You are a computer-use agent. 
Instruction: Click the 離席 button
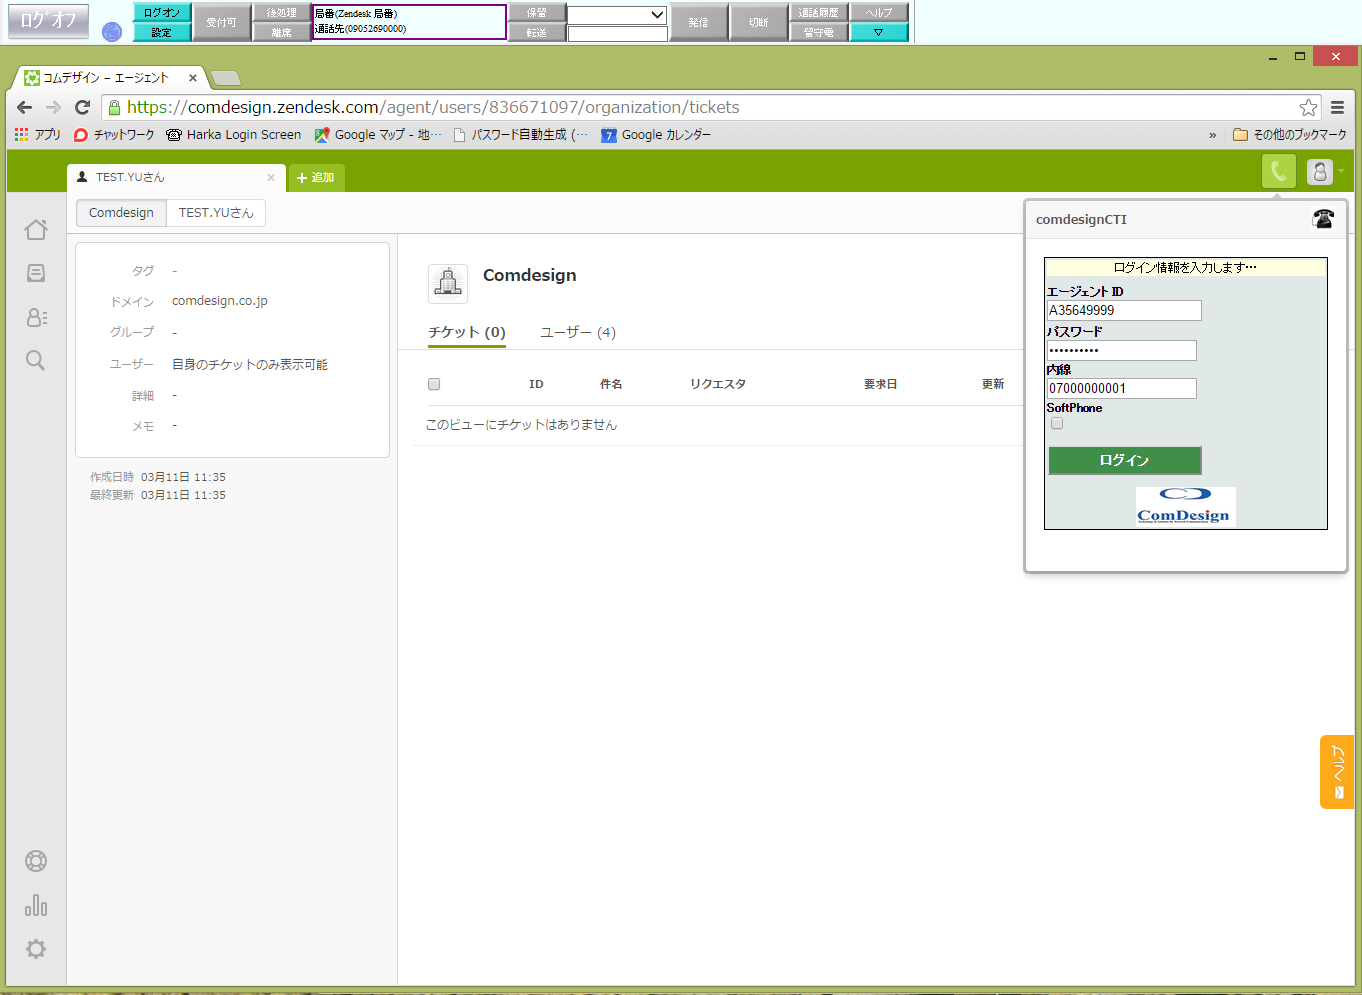282,32
